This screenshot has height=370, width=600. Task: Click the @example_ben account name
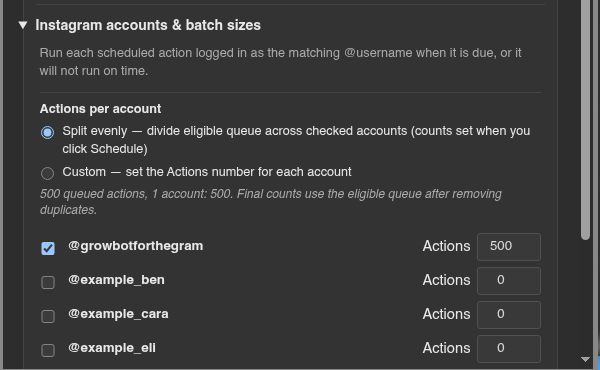pos(116,280)
